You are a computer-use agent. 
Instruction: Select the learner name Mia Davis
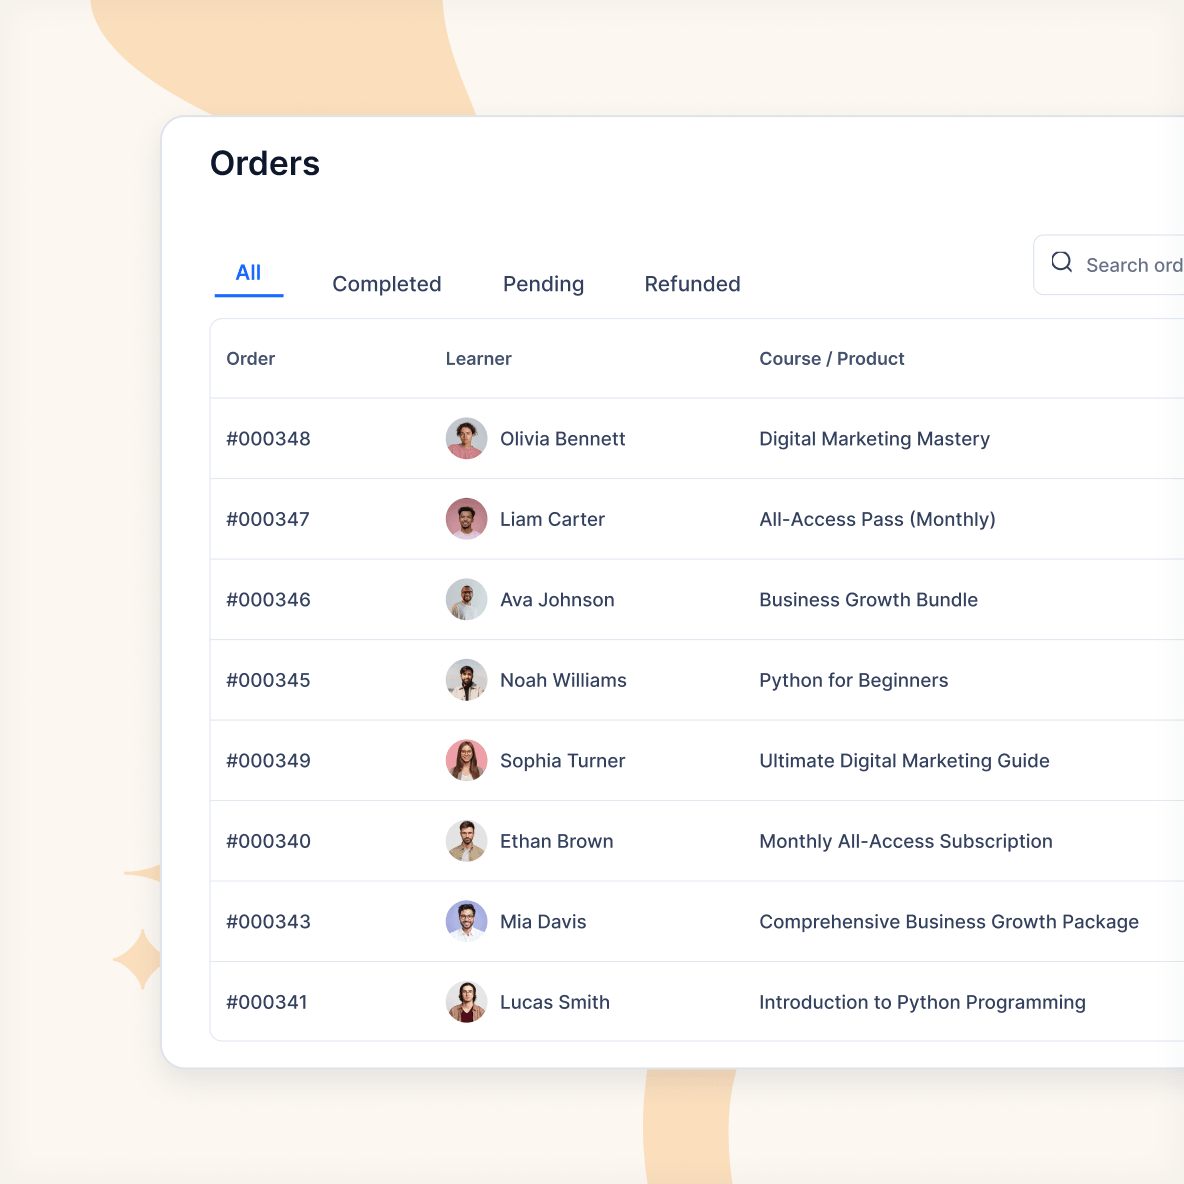[543, 922]
